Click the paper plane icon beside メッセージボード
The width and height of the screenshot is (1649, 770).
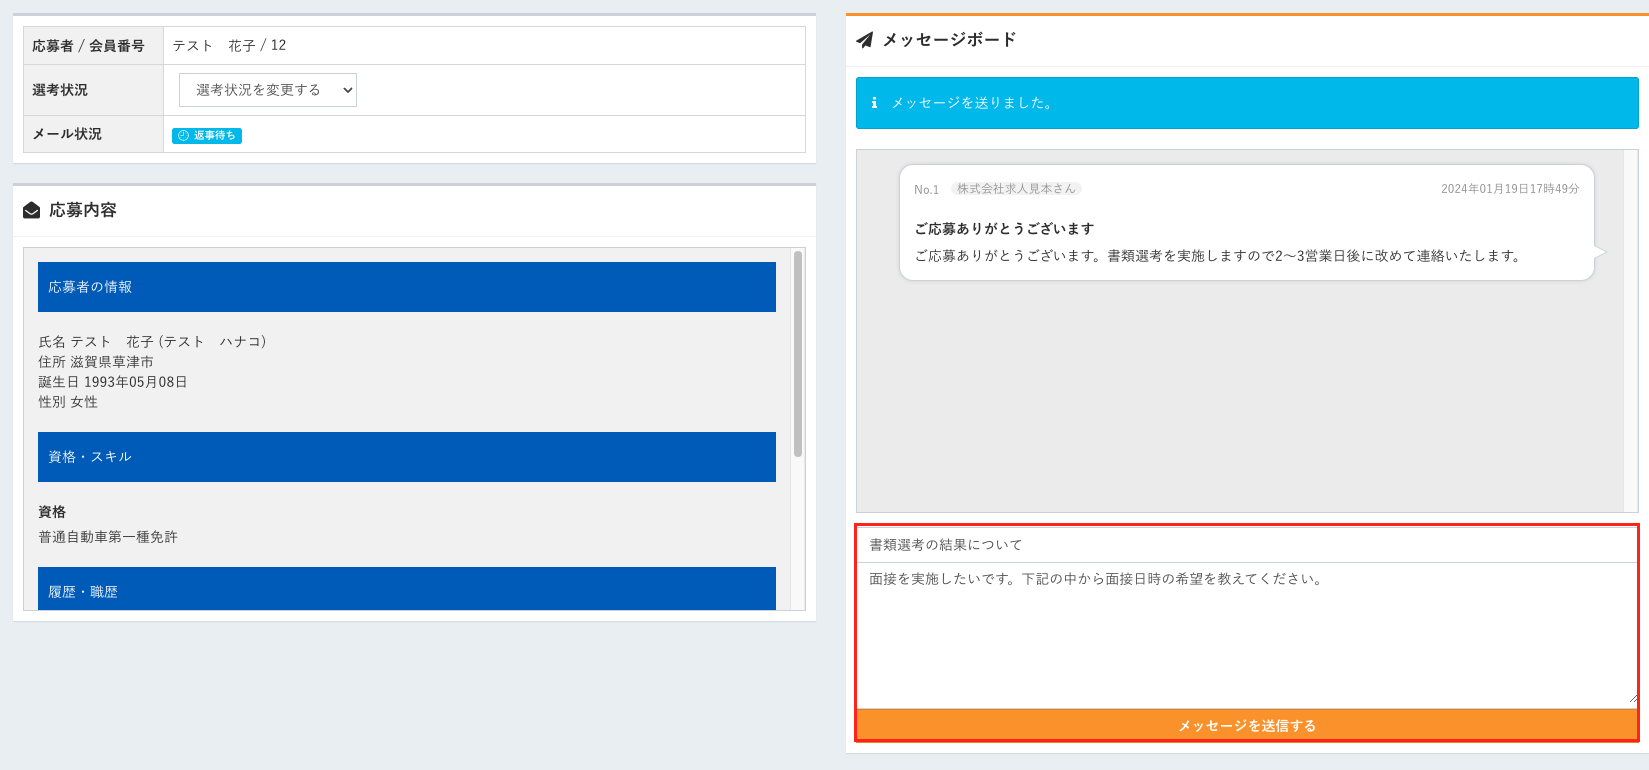tap(865, 40)
